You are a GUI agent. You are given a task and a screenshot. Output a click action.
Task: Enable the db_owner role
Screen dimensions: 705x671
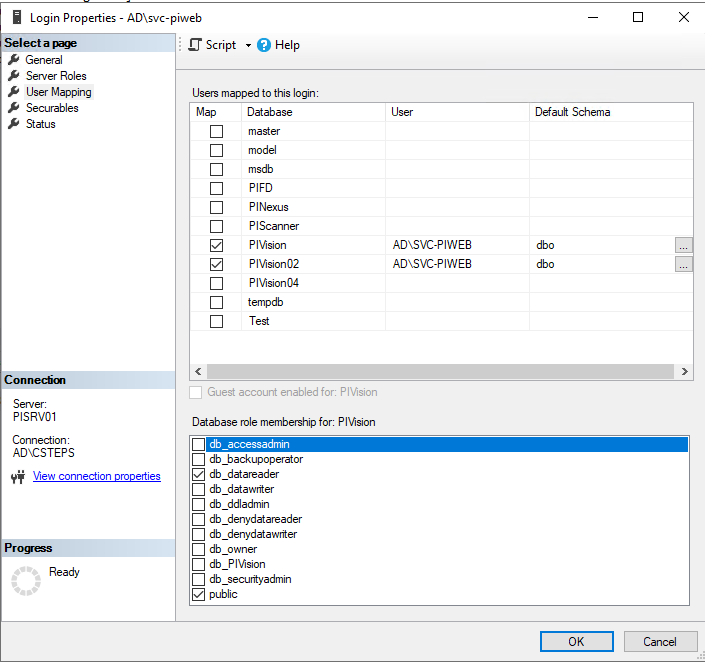tap(198, 550)
